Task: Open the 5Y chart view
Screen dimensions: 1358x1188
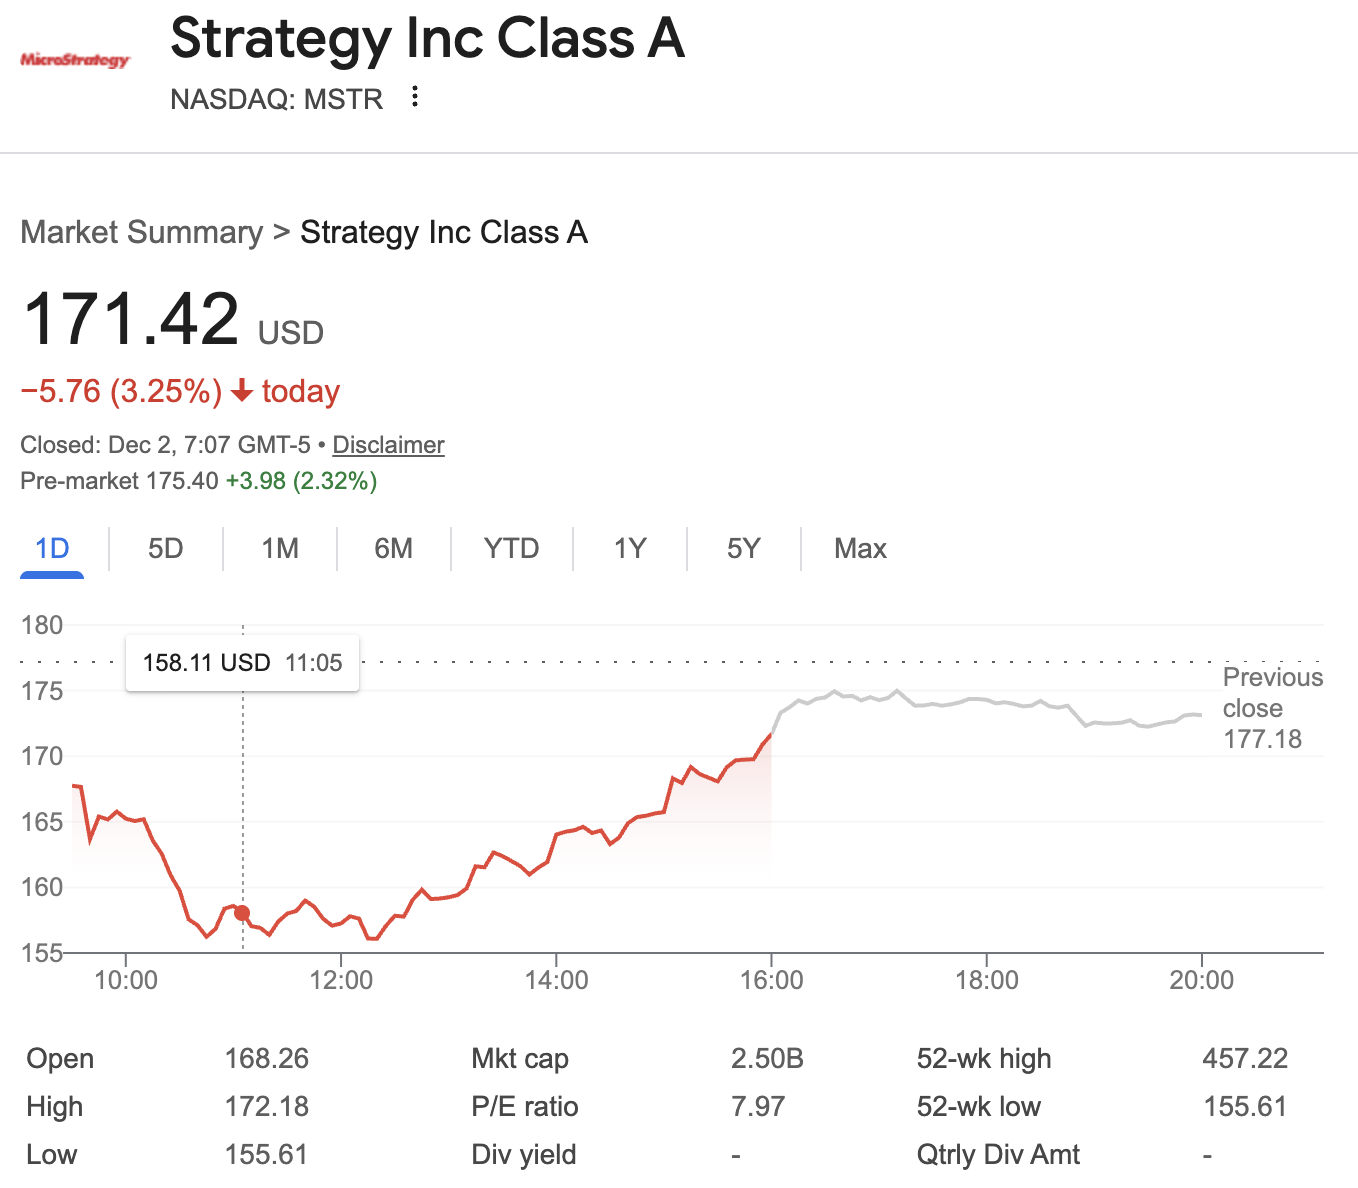Action: pos(743,548)
